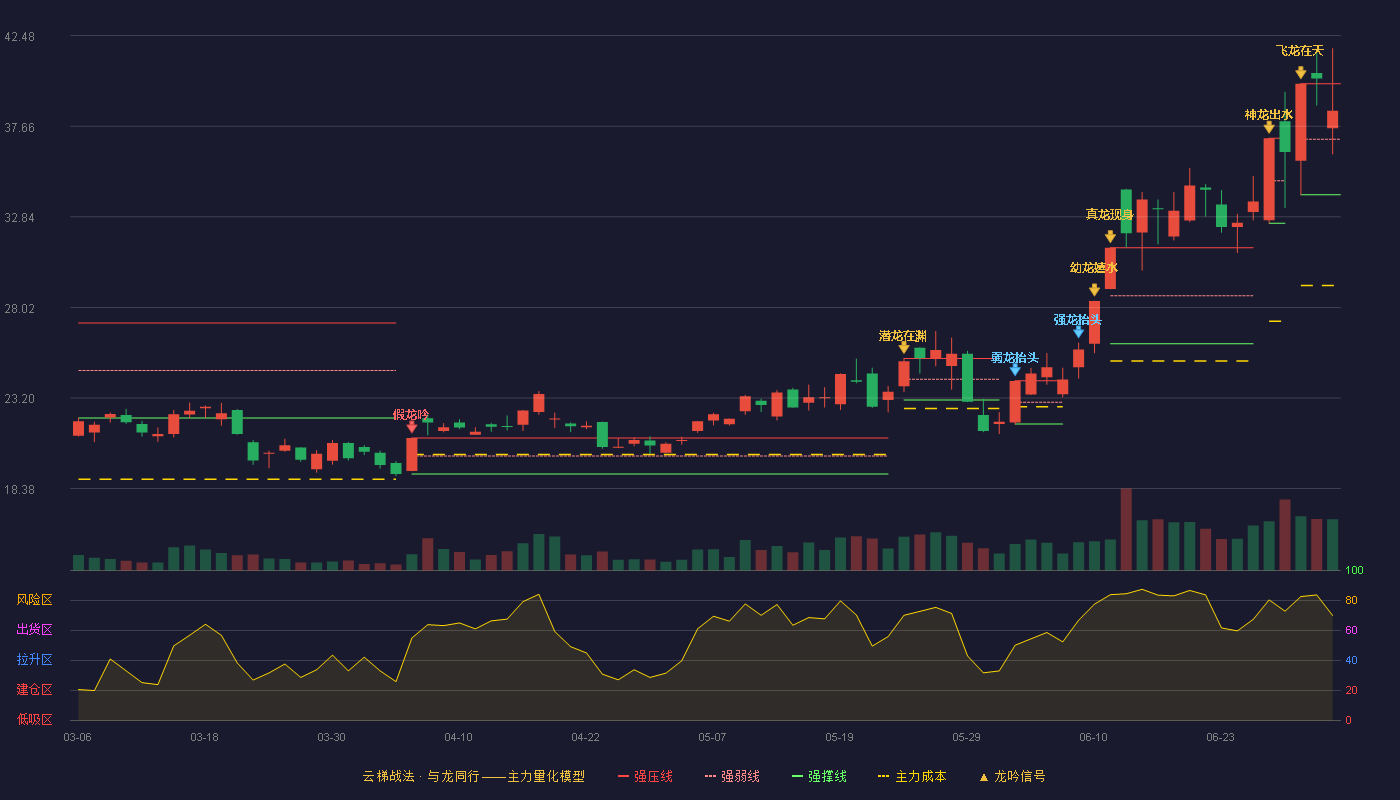Click the 05-07 date axis label

(x=712, y=737)
